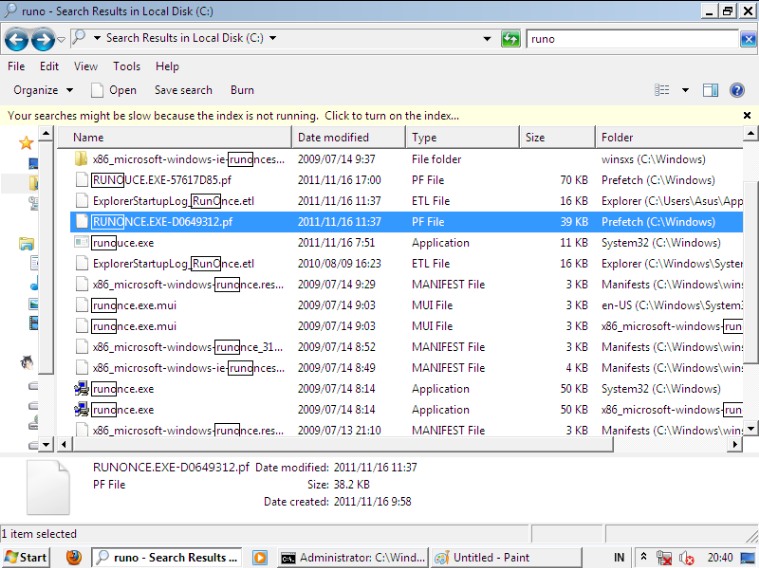
Task: Open the view options dropdown arrow
Action: coord(685,90)
